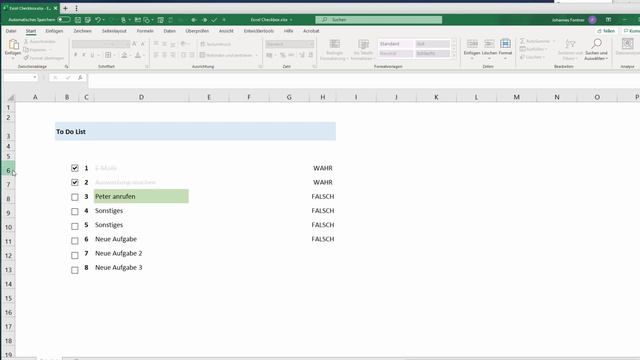The width and height of the screenshot is (640, 360).
Task: Click the select-all corner triangle
Action: tap(11, 97)
